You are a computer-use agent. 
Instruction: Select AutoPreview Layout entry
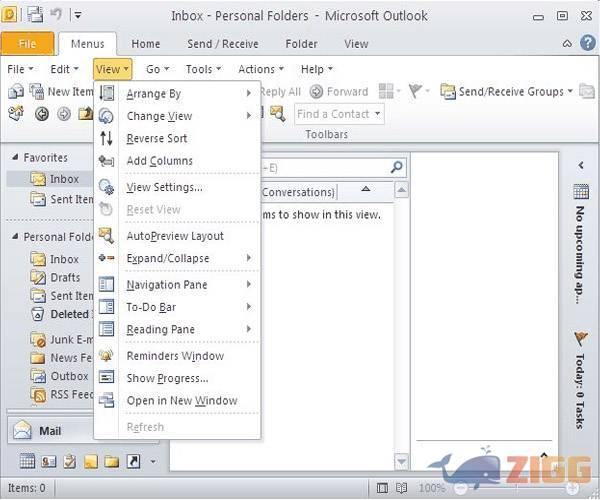(177, 236)
